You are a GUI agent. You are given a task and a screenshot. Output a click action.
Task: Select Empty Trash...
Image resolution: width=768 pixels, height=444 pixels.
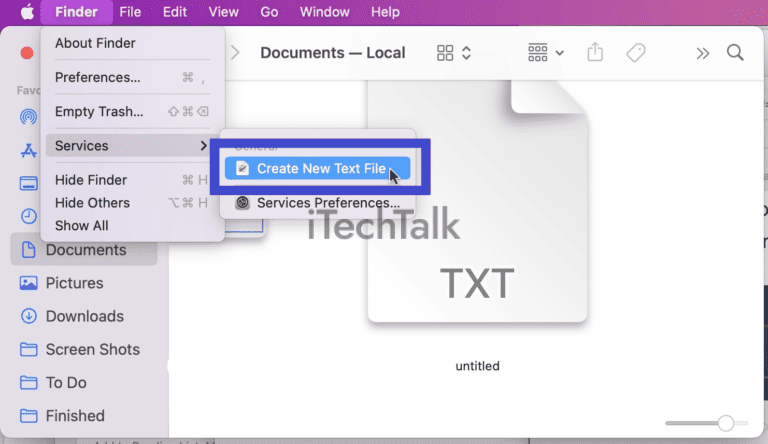pyautogui.click(x=132, y=112)
